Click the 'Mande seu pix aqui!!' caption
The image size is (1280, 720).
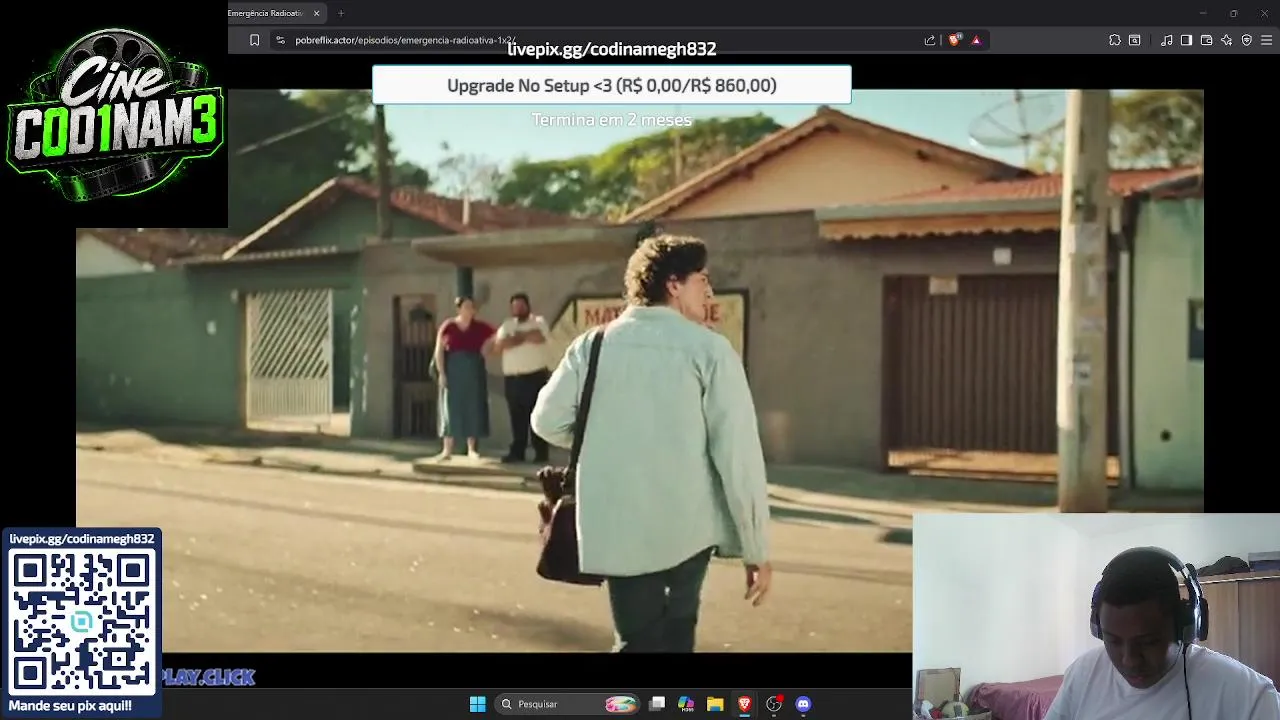[70, 706]
